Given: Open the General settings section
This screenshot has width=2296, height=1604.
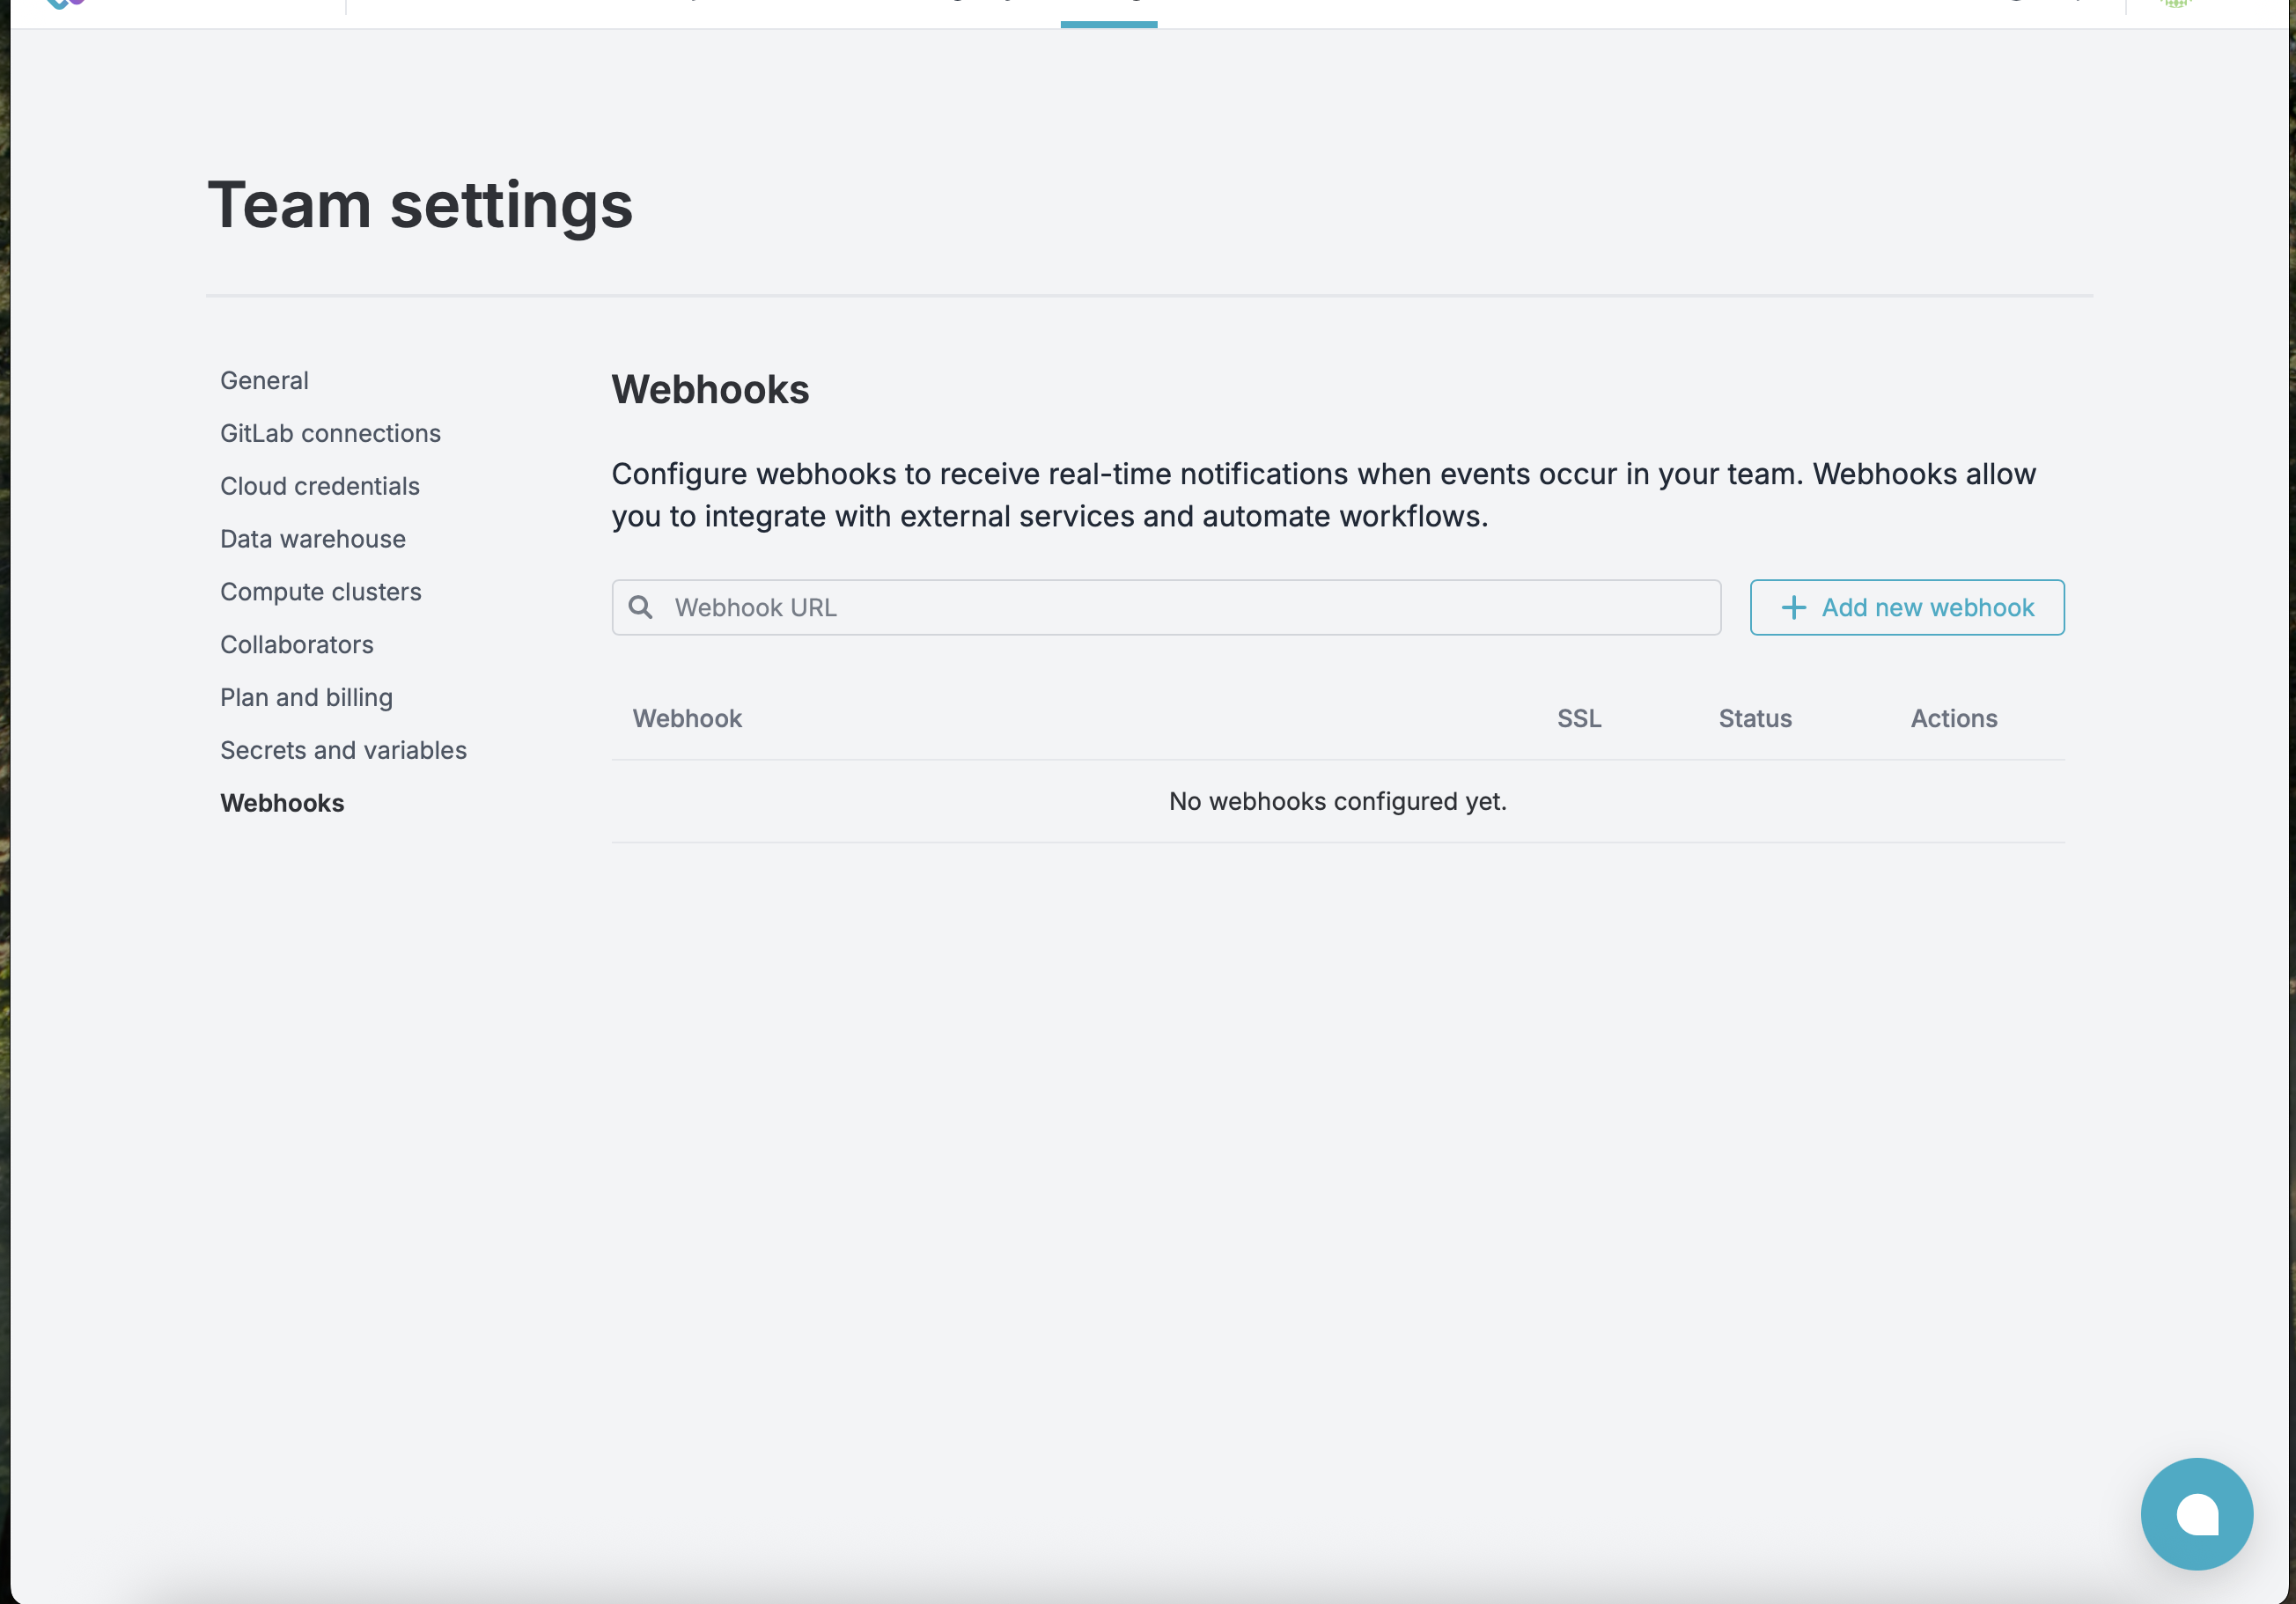Looking at the screenshot, I should 264,380.
